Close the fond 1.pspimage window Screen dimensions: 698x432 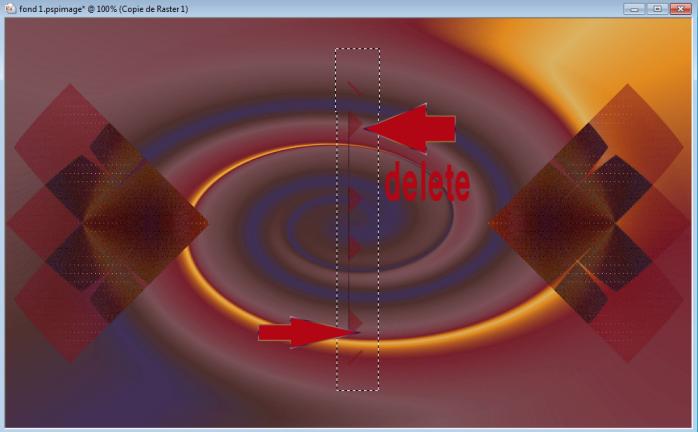pyautogui.click(x=680, y=9)
